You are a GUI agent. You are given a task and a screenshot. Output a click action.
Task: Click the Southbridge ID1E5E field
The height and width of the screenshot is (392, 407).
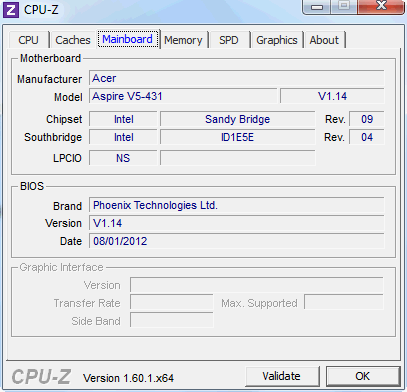point(237,137)
